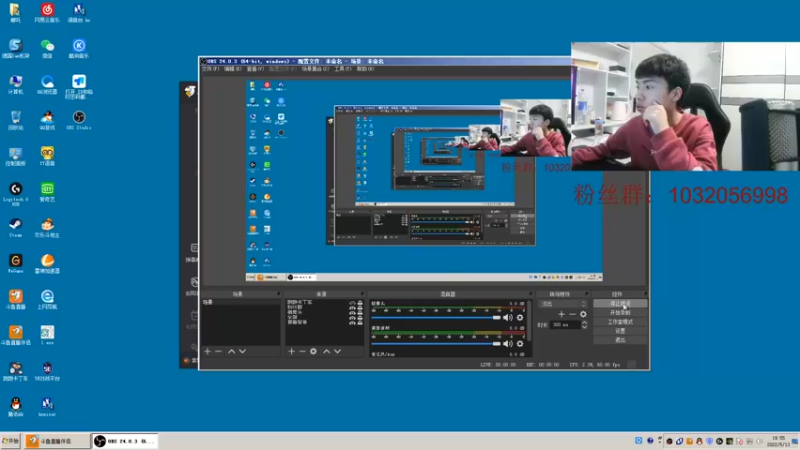Open the 文件(F) menu in OBS
This screenshot has height=450, width=800.
(x=210, y=69)
